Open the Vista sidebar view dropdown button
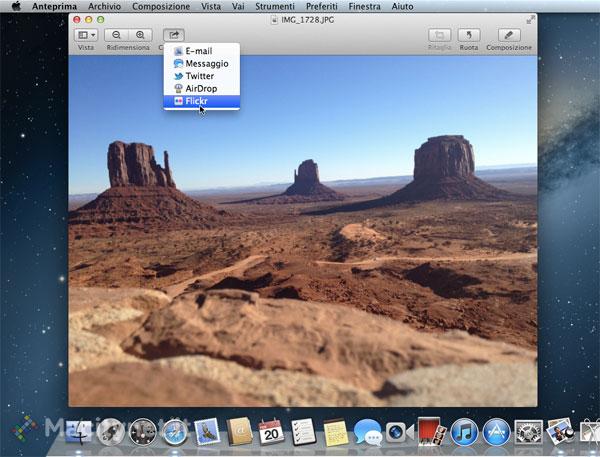The width and height of the screenshot is (600, 457). click(x=86, y=35)
